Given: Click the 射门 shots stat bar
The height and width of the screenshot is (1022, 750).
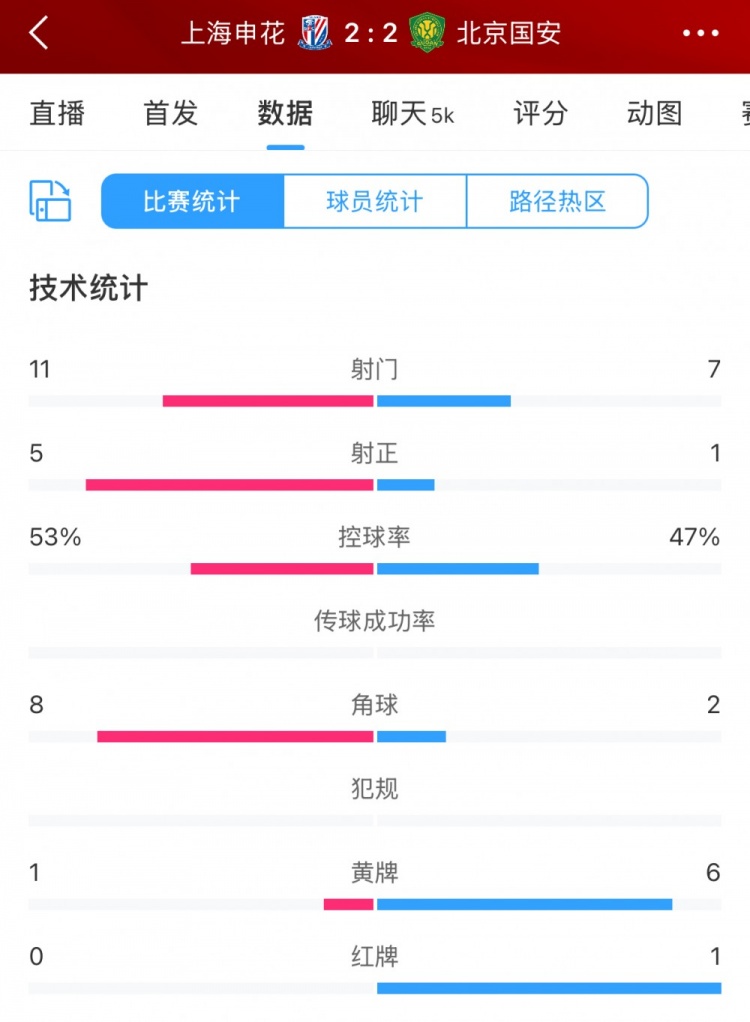Looking at the screenshot, I should click(375, 399).
